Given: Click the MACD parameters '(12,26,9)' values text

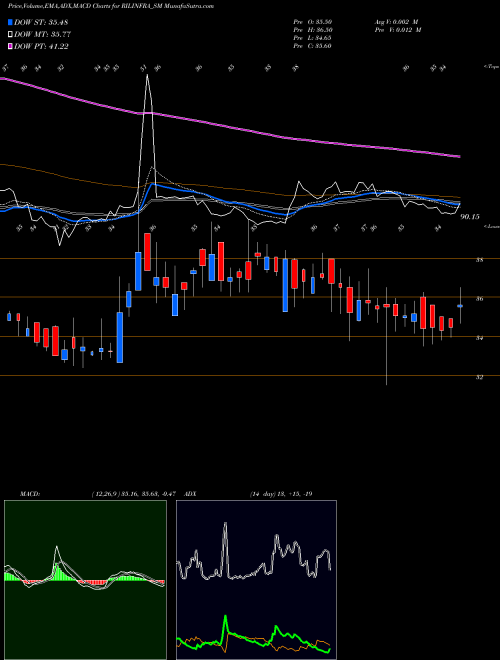Looking at the screenshot, I should pos(136,494).
